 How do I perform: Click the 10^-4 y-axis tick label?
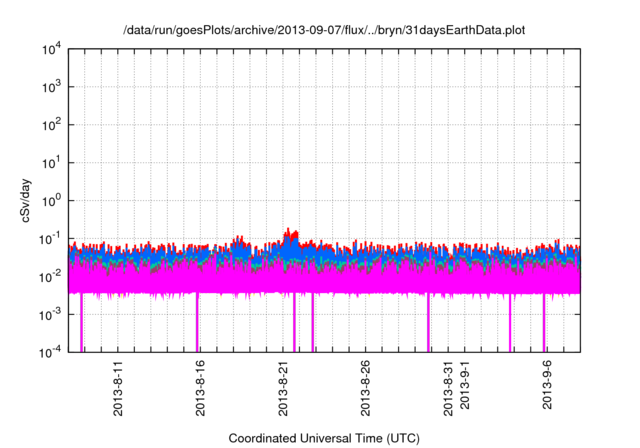point(50,352)
